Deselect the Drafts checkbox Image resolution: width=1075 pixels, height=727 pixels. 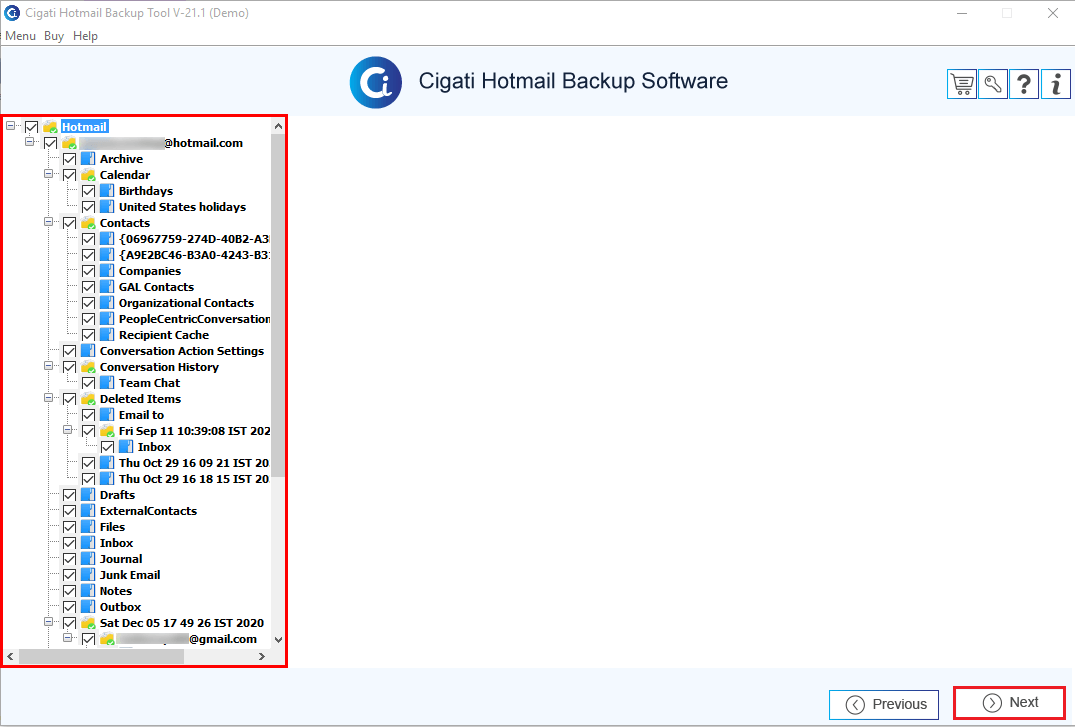pos(69,495)
